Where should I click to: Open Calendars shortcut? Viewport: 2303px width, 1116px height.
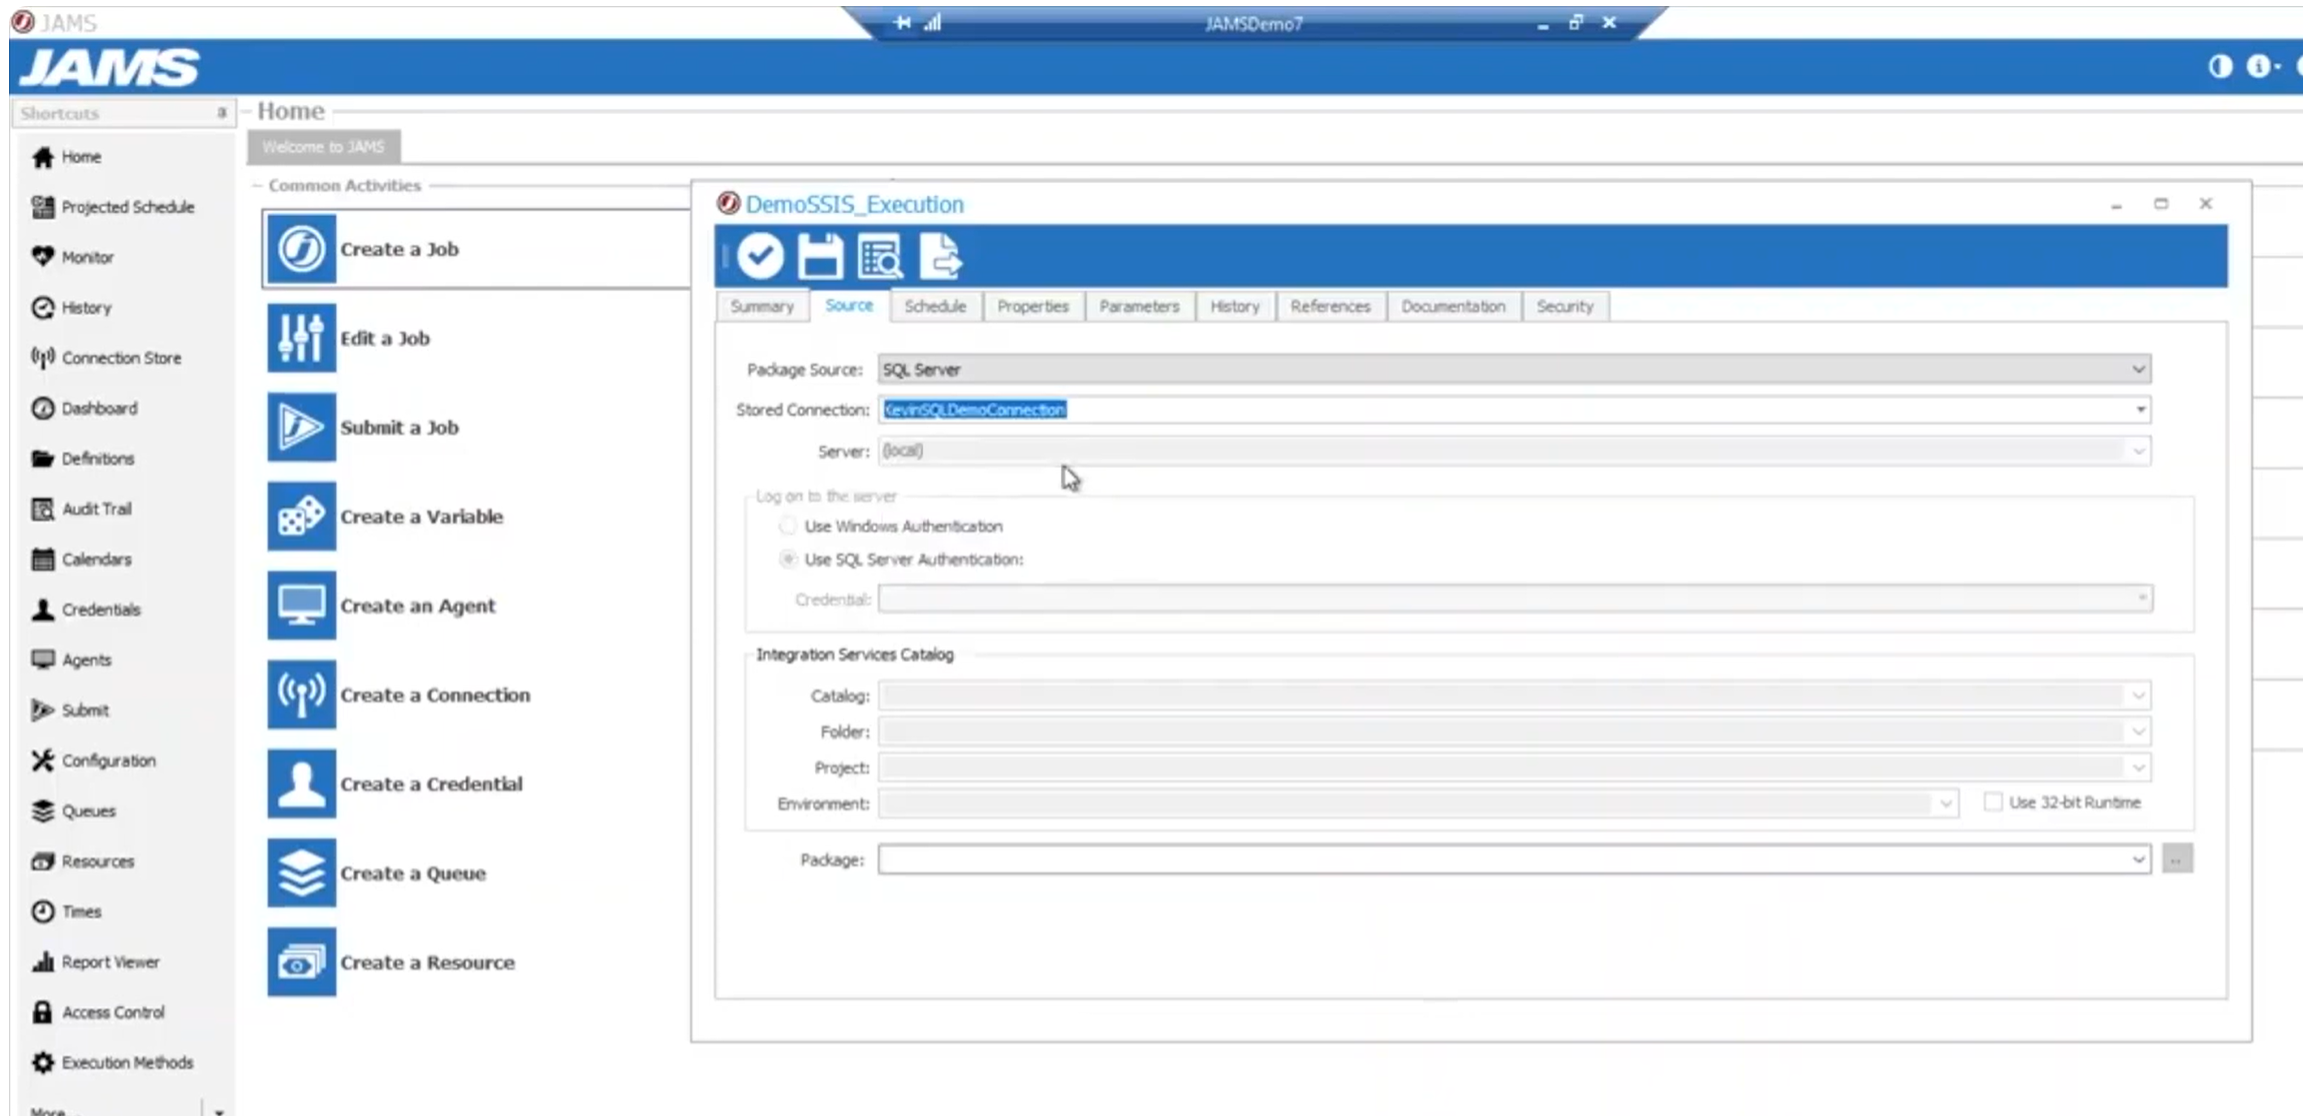tap(81, 559)
